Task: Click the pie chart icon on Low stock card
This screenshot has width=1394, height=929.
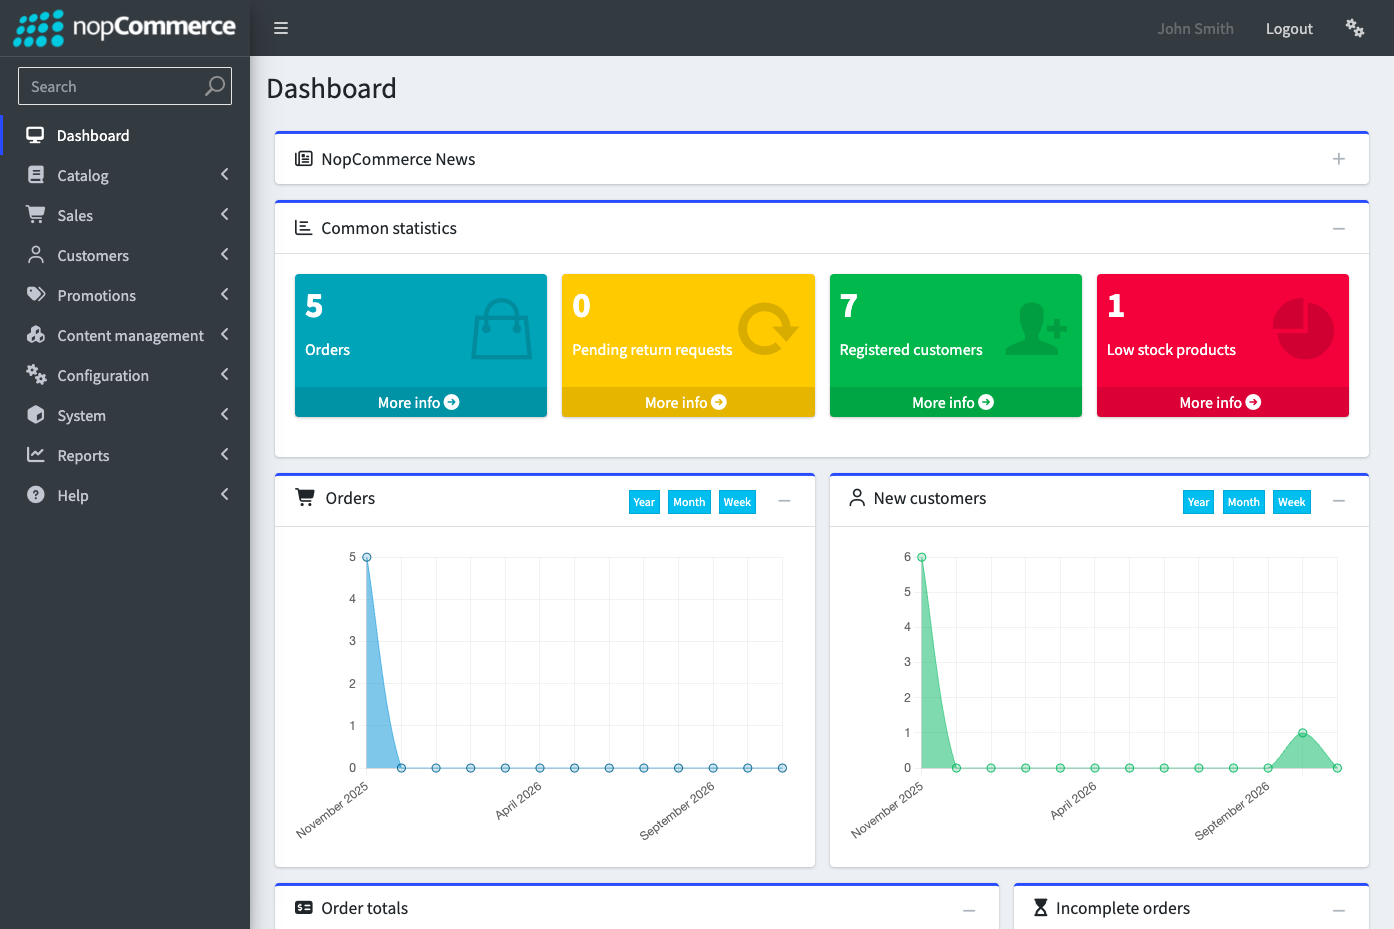Action: pyautogui.click(x=1303, y=329)
